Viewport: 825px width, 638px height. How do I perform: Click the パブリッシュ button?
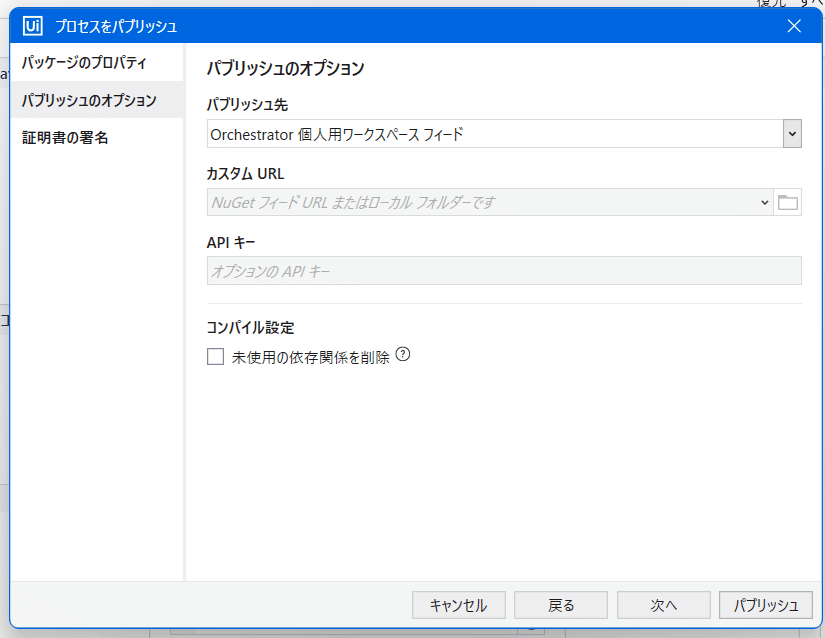point(766,605)
